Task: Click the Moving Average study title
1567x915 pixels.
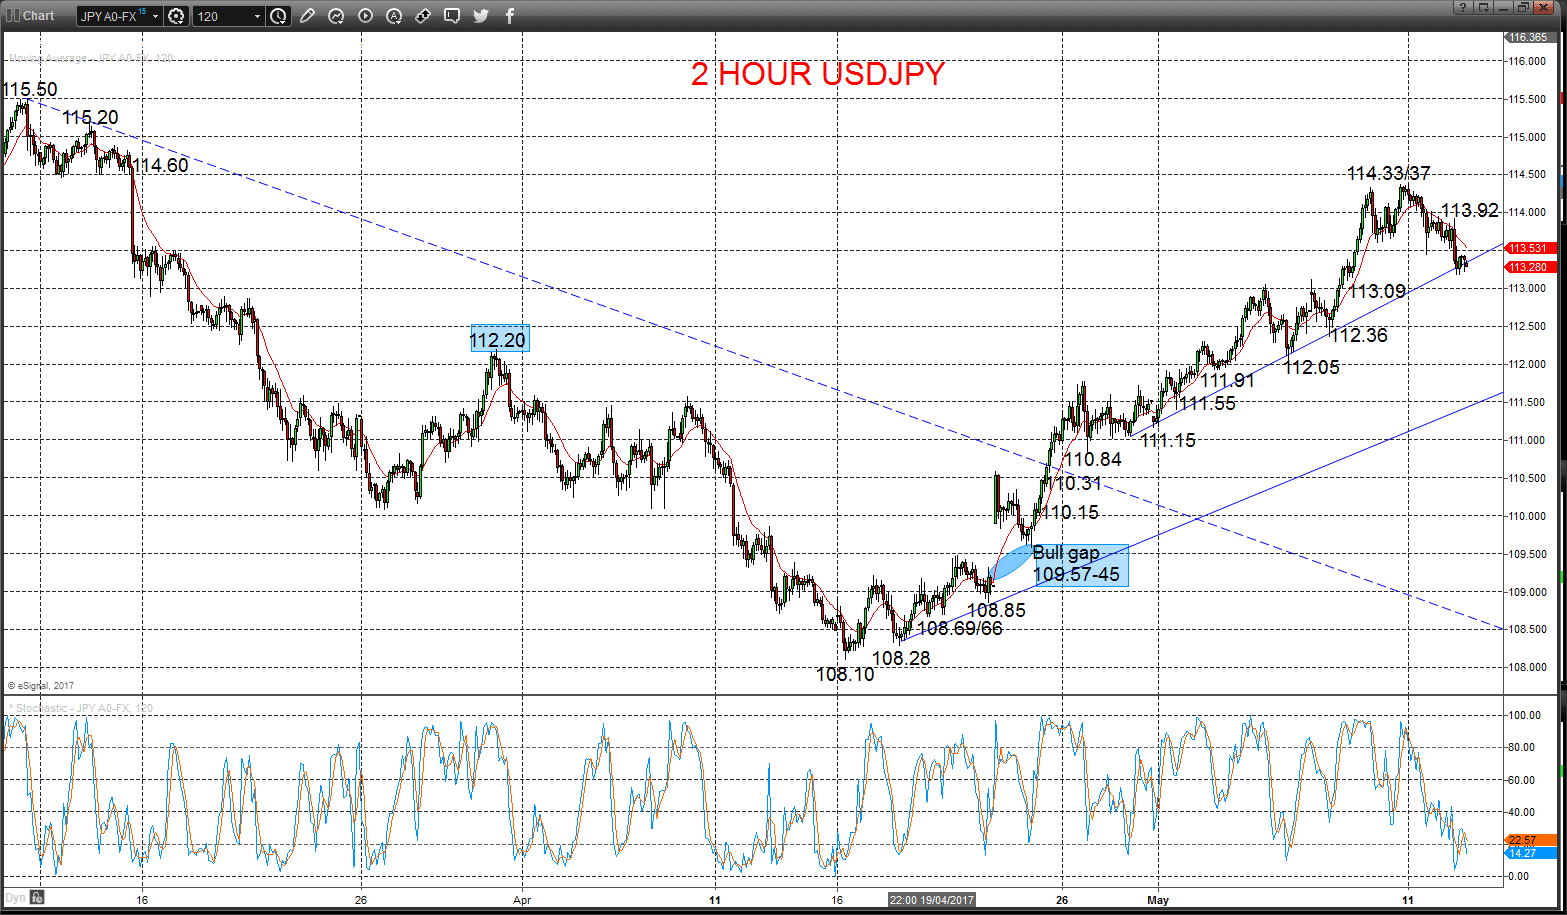Action: pyautogui.click(x=90, y=57)
